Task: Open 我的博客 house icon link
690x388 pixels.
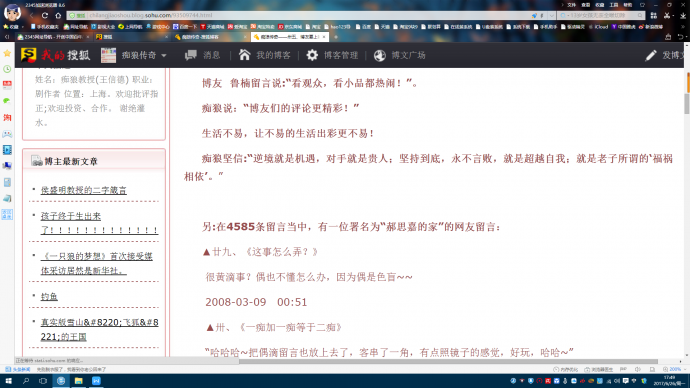Action: (x=264, y=55)
